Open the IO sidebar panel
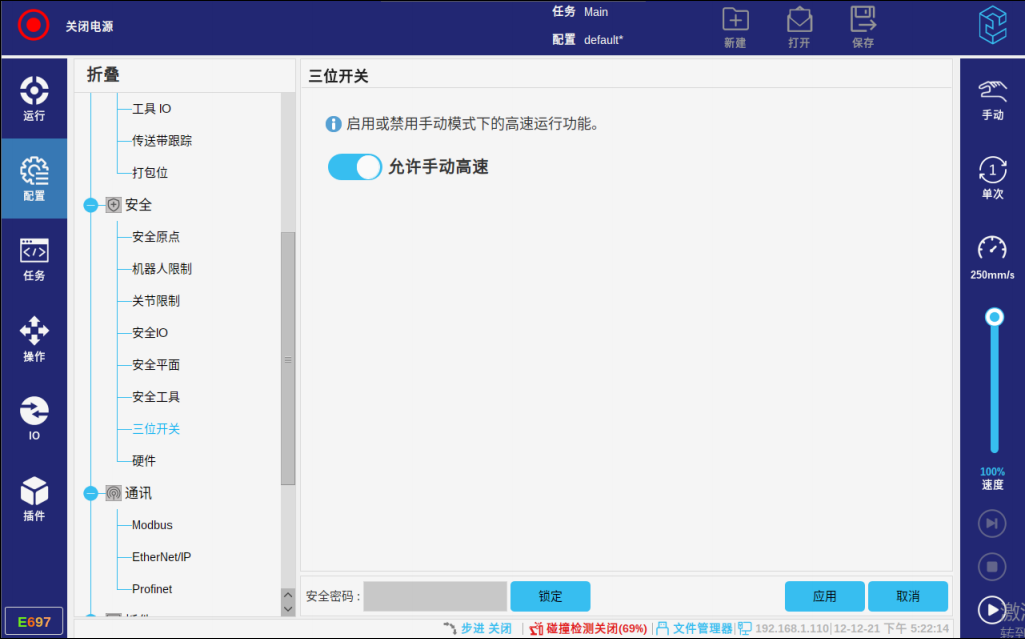This screenshot has height=640, width=1025. coord(34,418)
